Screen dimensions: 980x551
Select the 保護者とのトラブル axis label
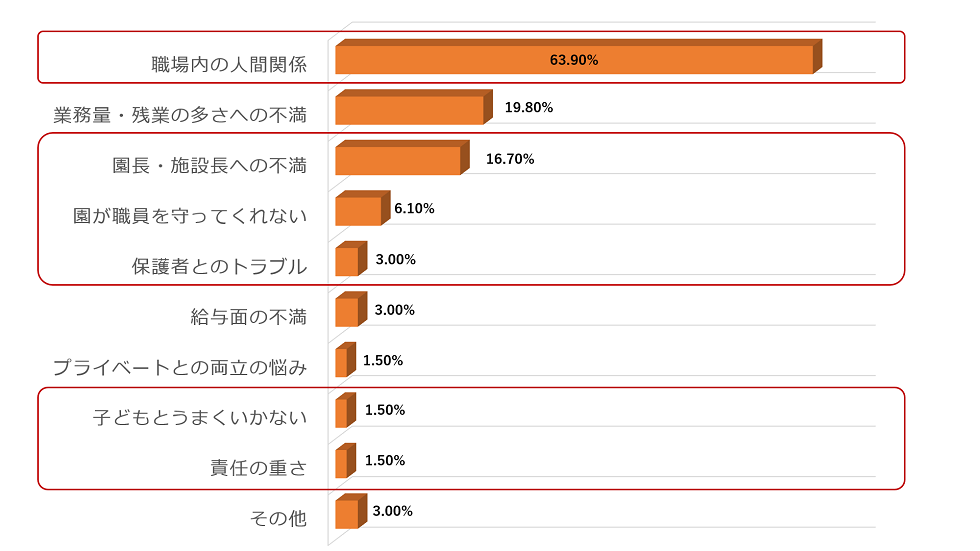click(219, 266)
